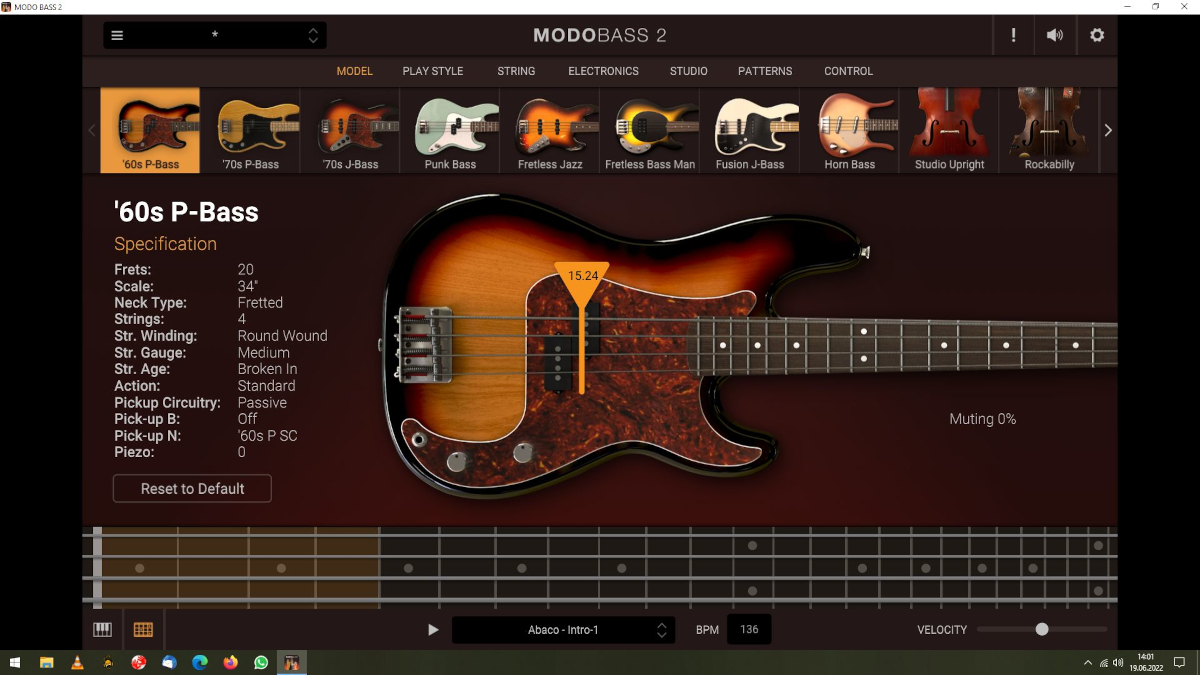Show the fretboard grid view
Image resolution: width=1200 pixels, height=675 pixels.
pos(143,630)
